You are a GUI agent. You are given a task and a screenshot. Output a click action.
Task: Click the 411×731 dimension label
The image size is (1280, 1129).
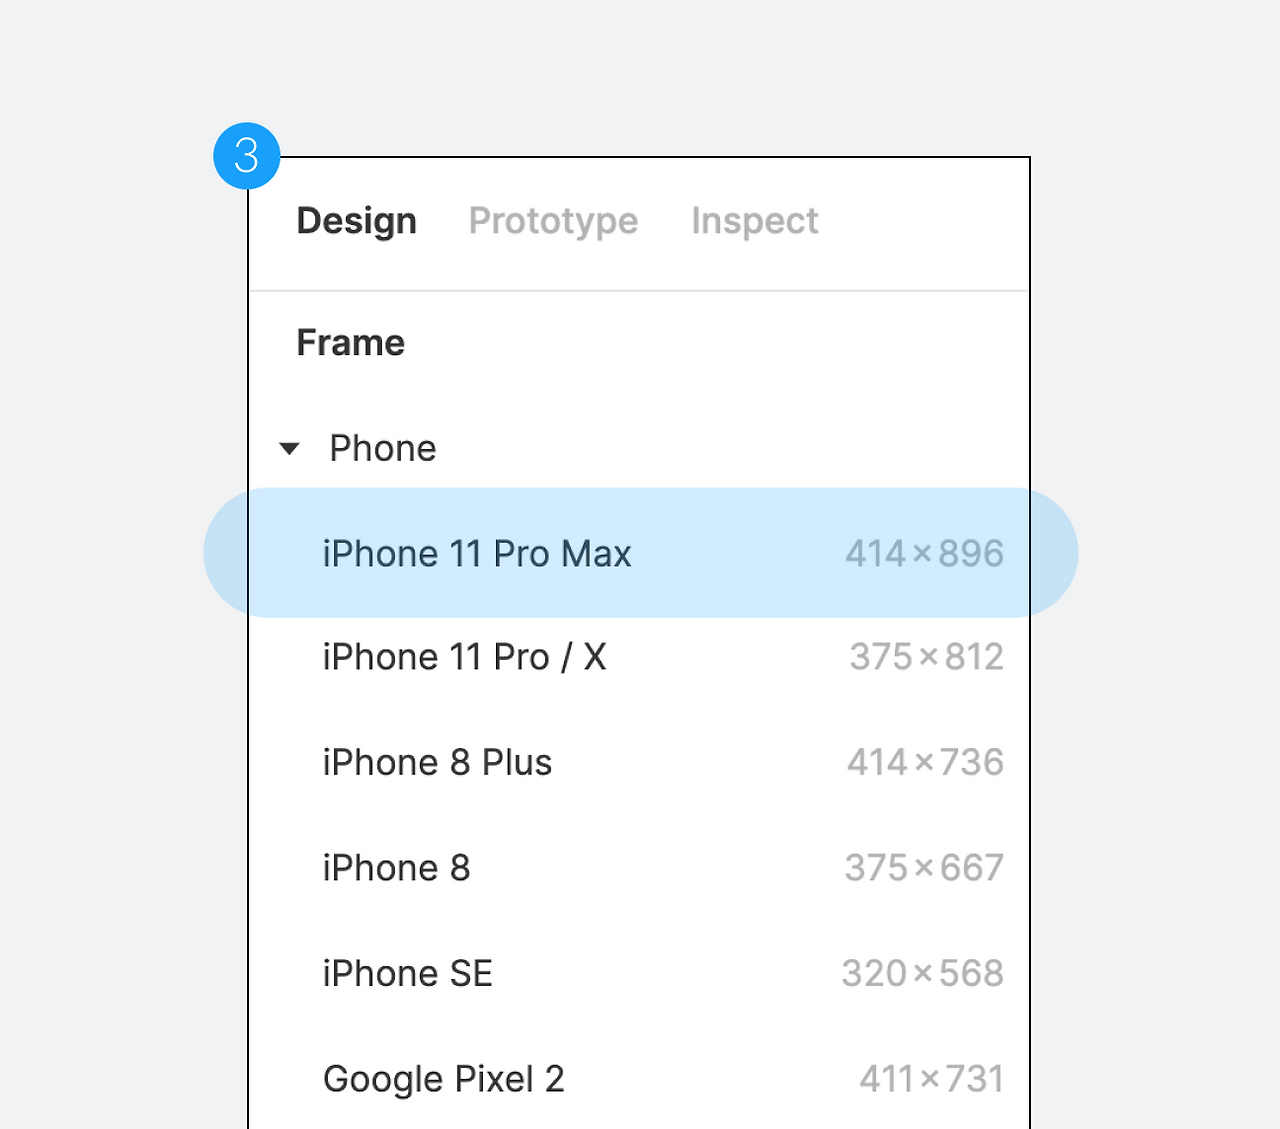[931, 1078]
